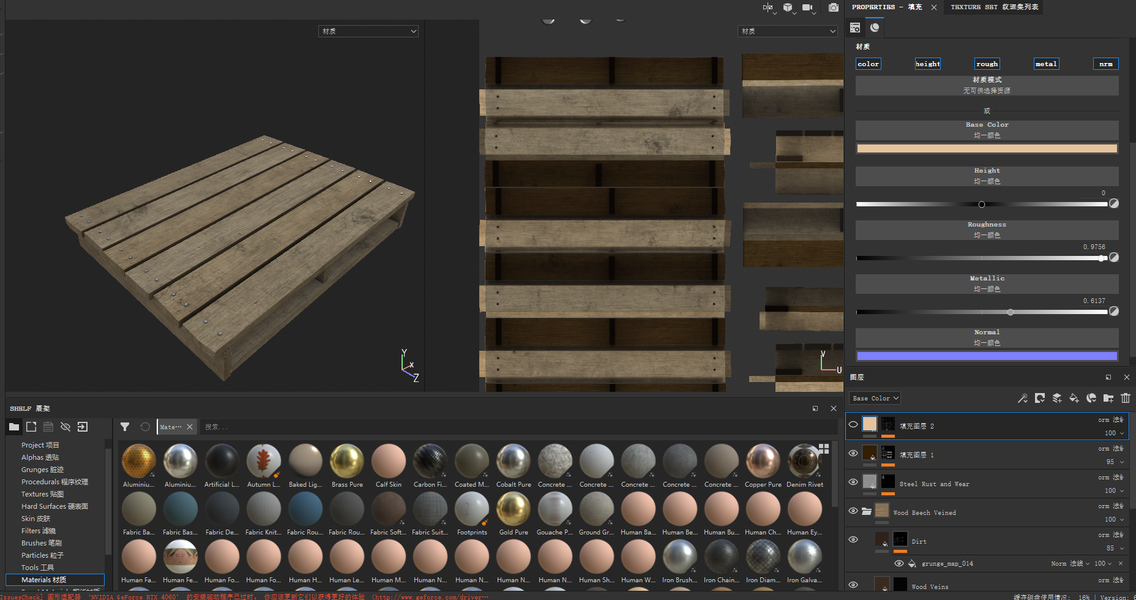Open the 3D viewport 材质 display dropdown
The image size is (1136, 600).
coord(368,31)
